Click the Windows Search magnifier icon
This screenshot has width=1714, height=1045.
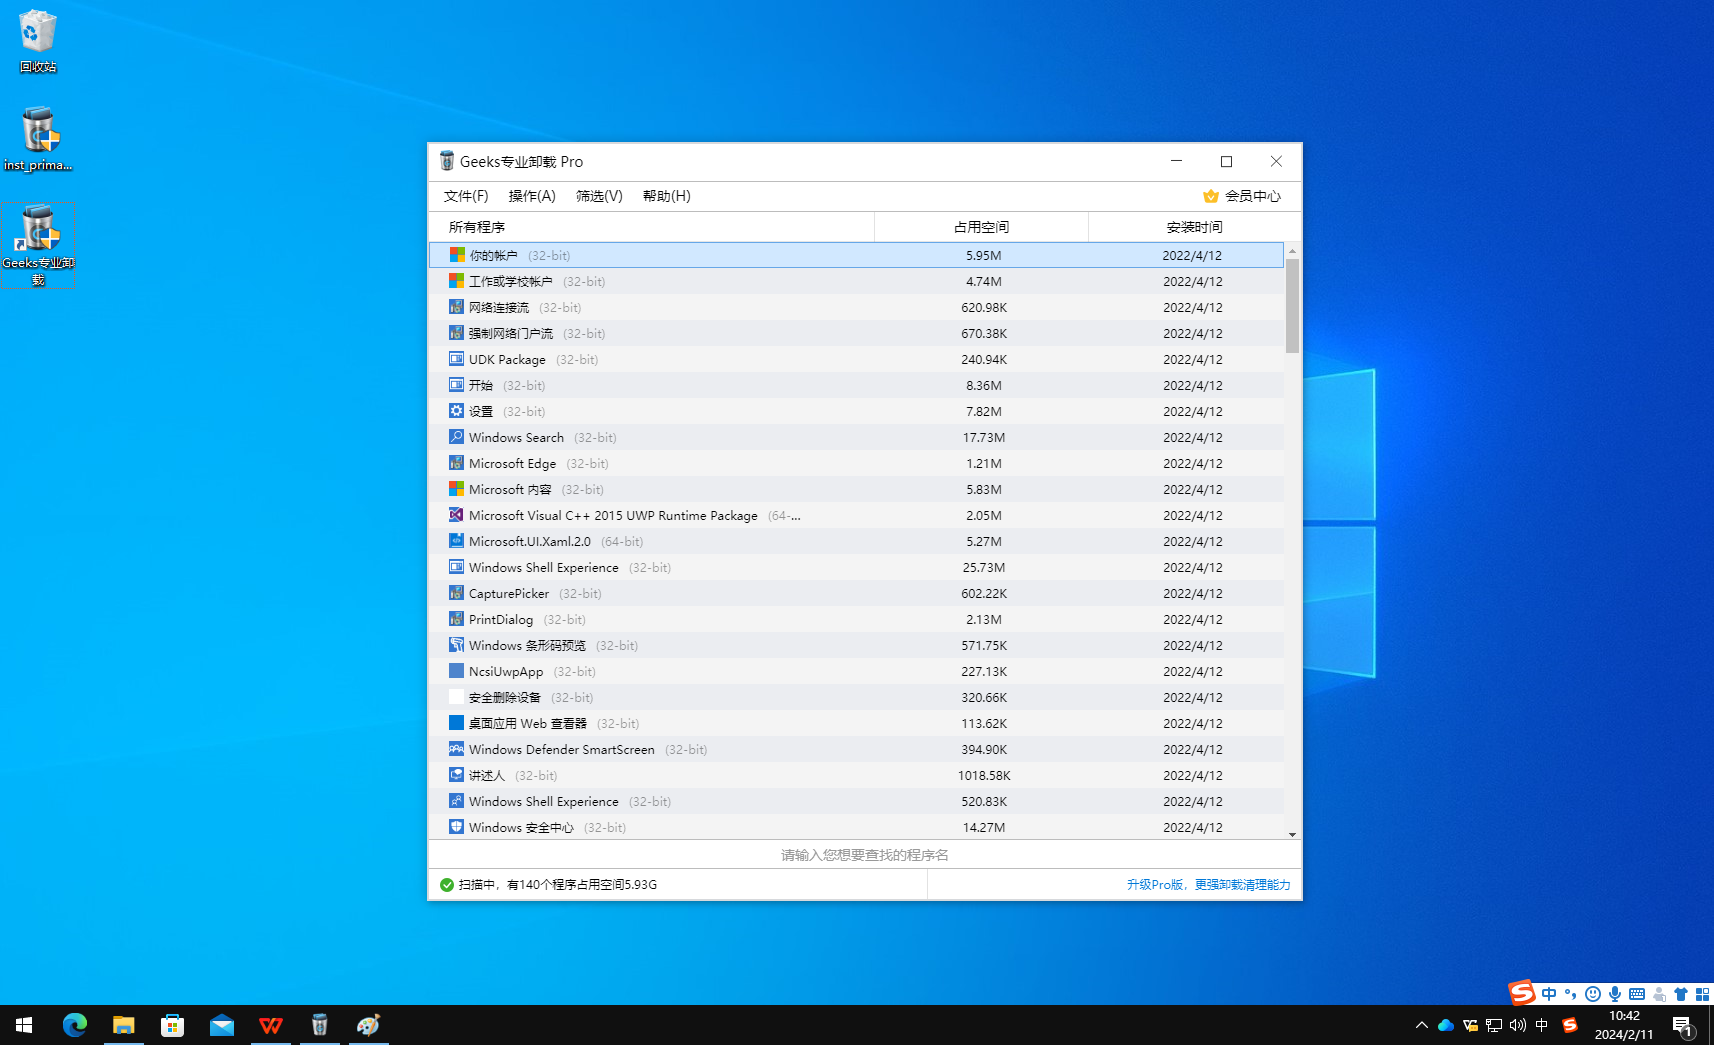click(x=456, y=437)
